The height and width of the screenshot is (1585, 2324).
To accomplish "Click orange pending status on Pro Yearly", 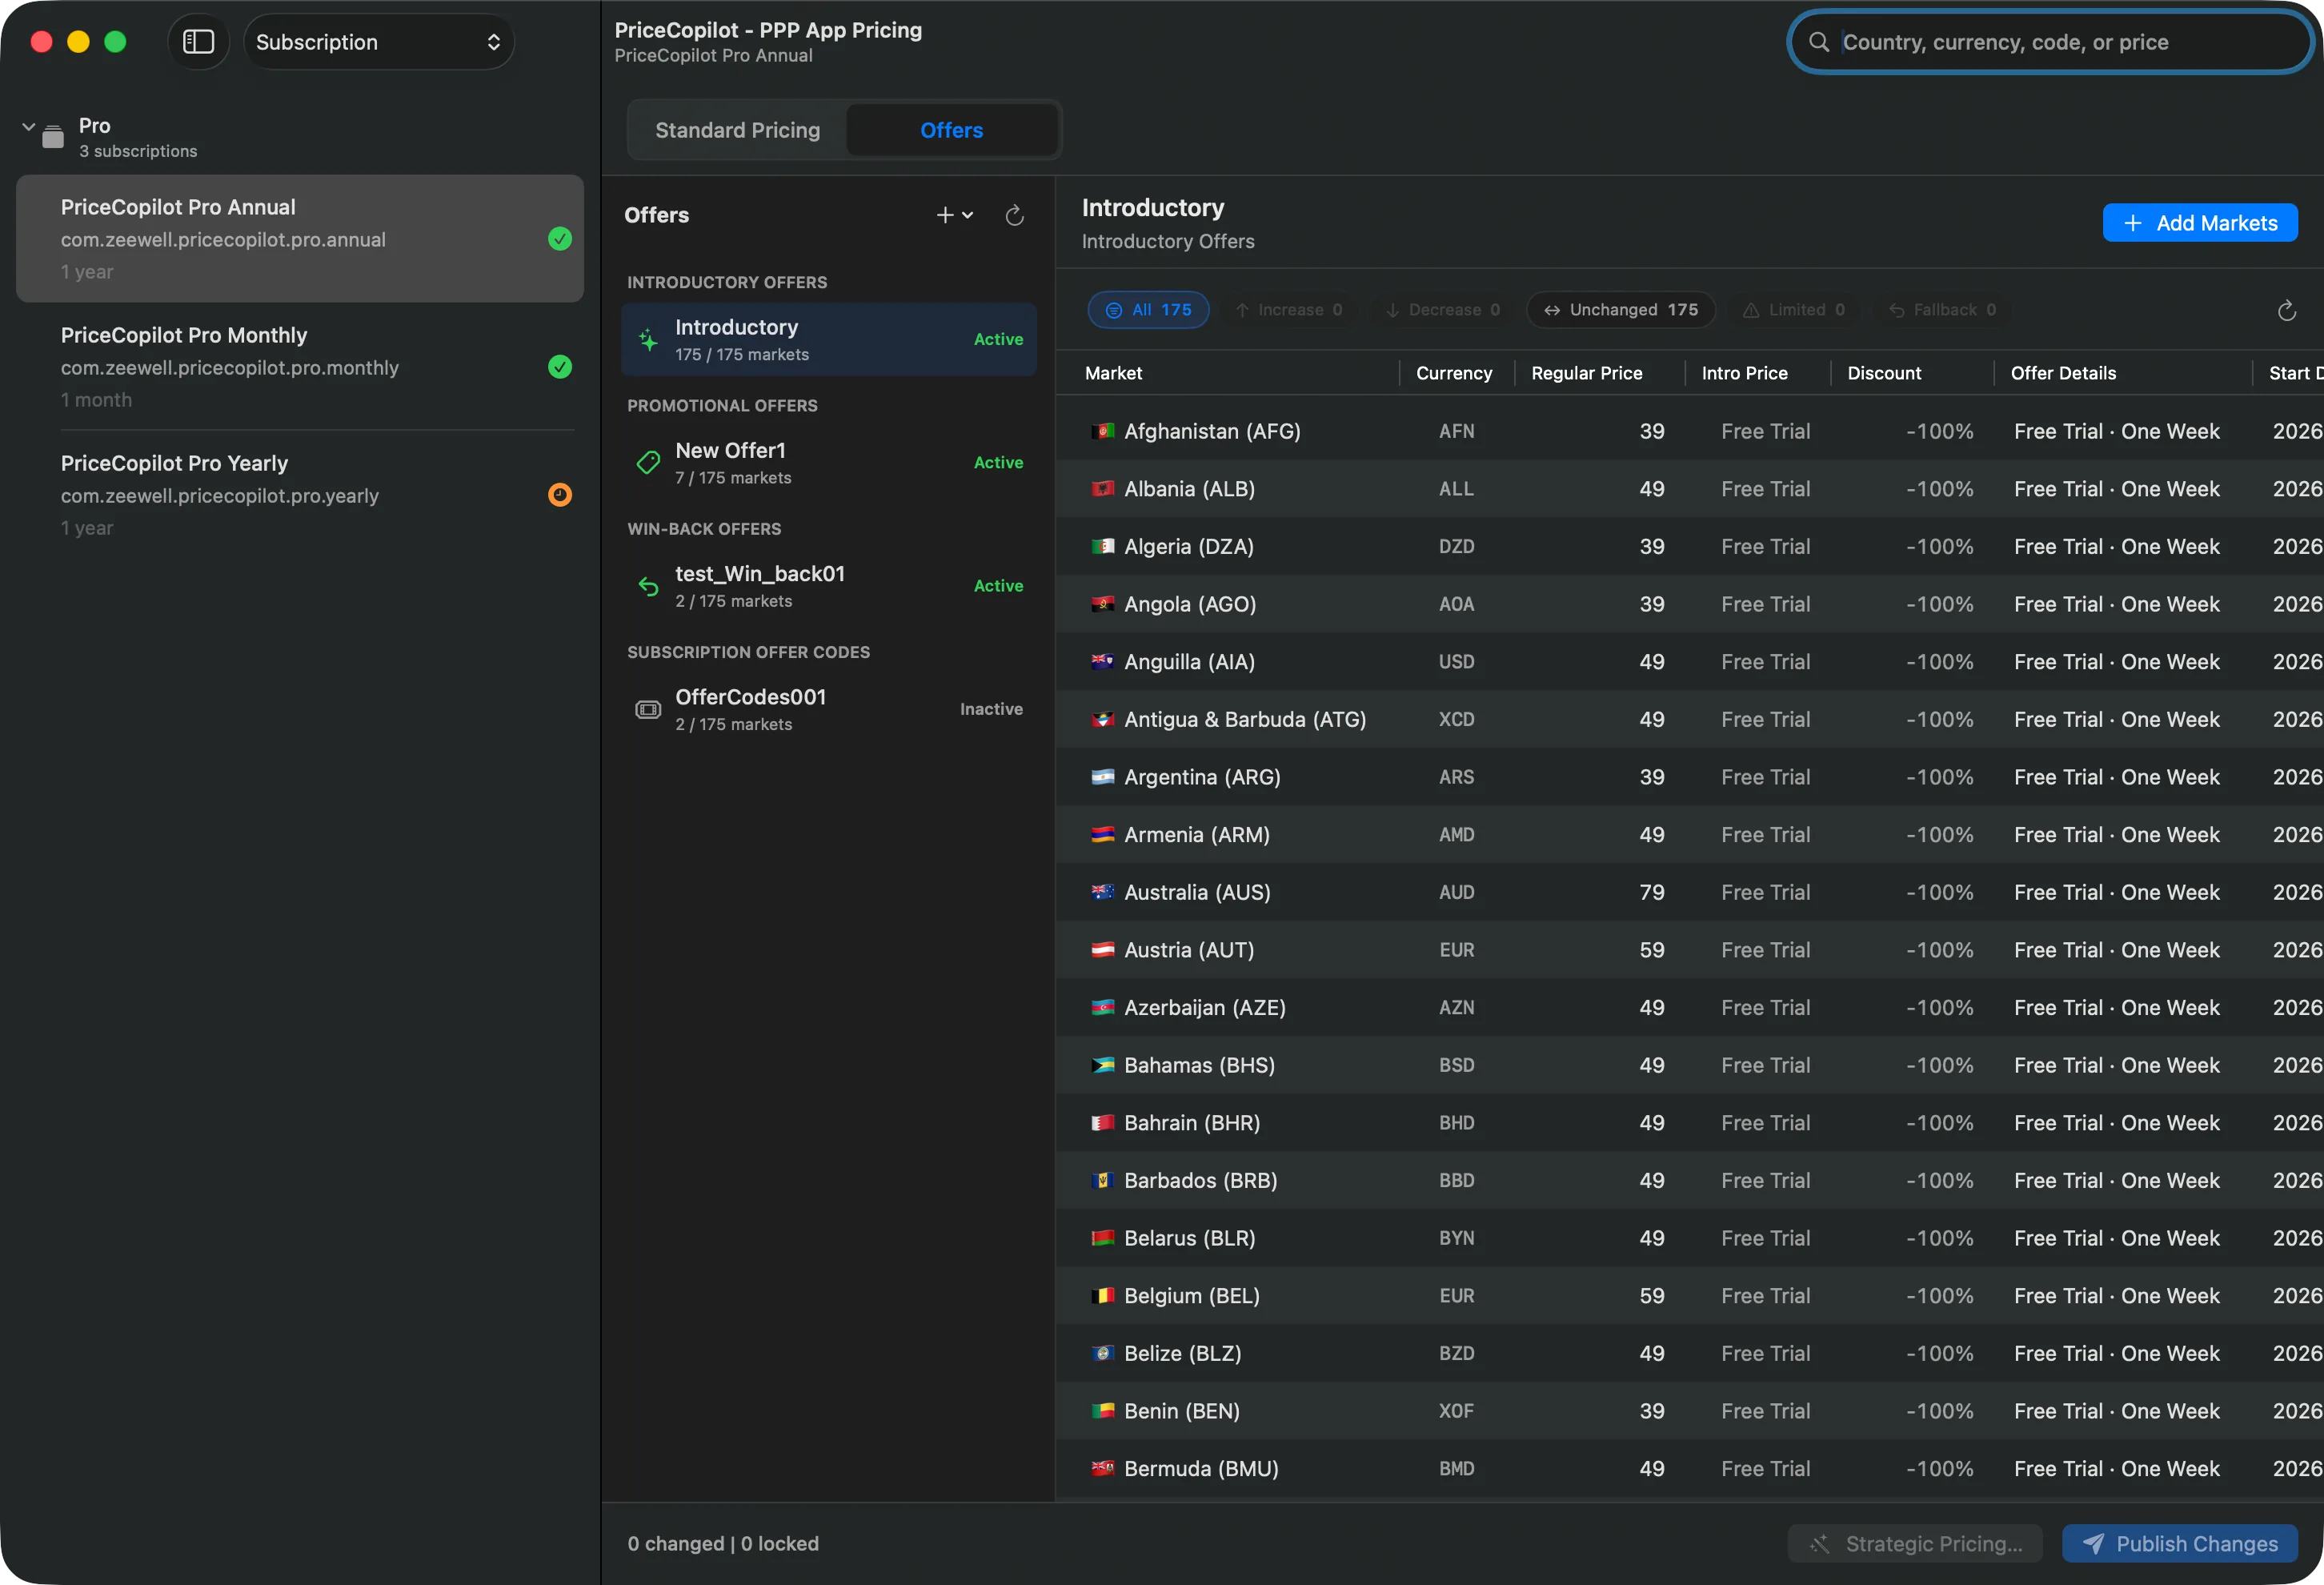I will click(x=560, y=495).
